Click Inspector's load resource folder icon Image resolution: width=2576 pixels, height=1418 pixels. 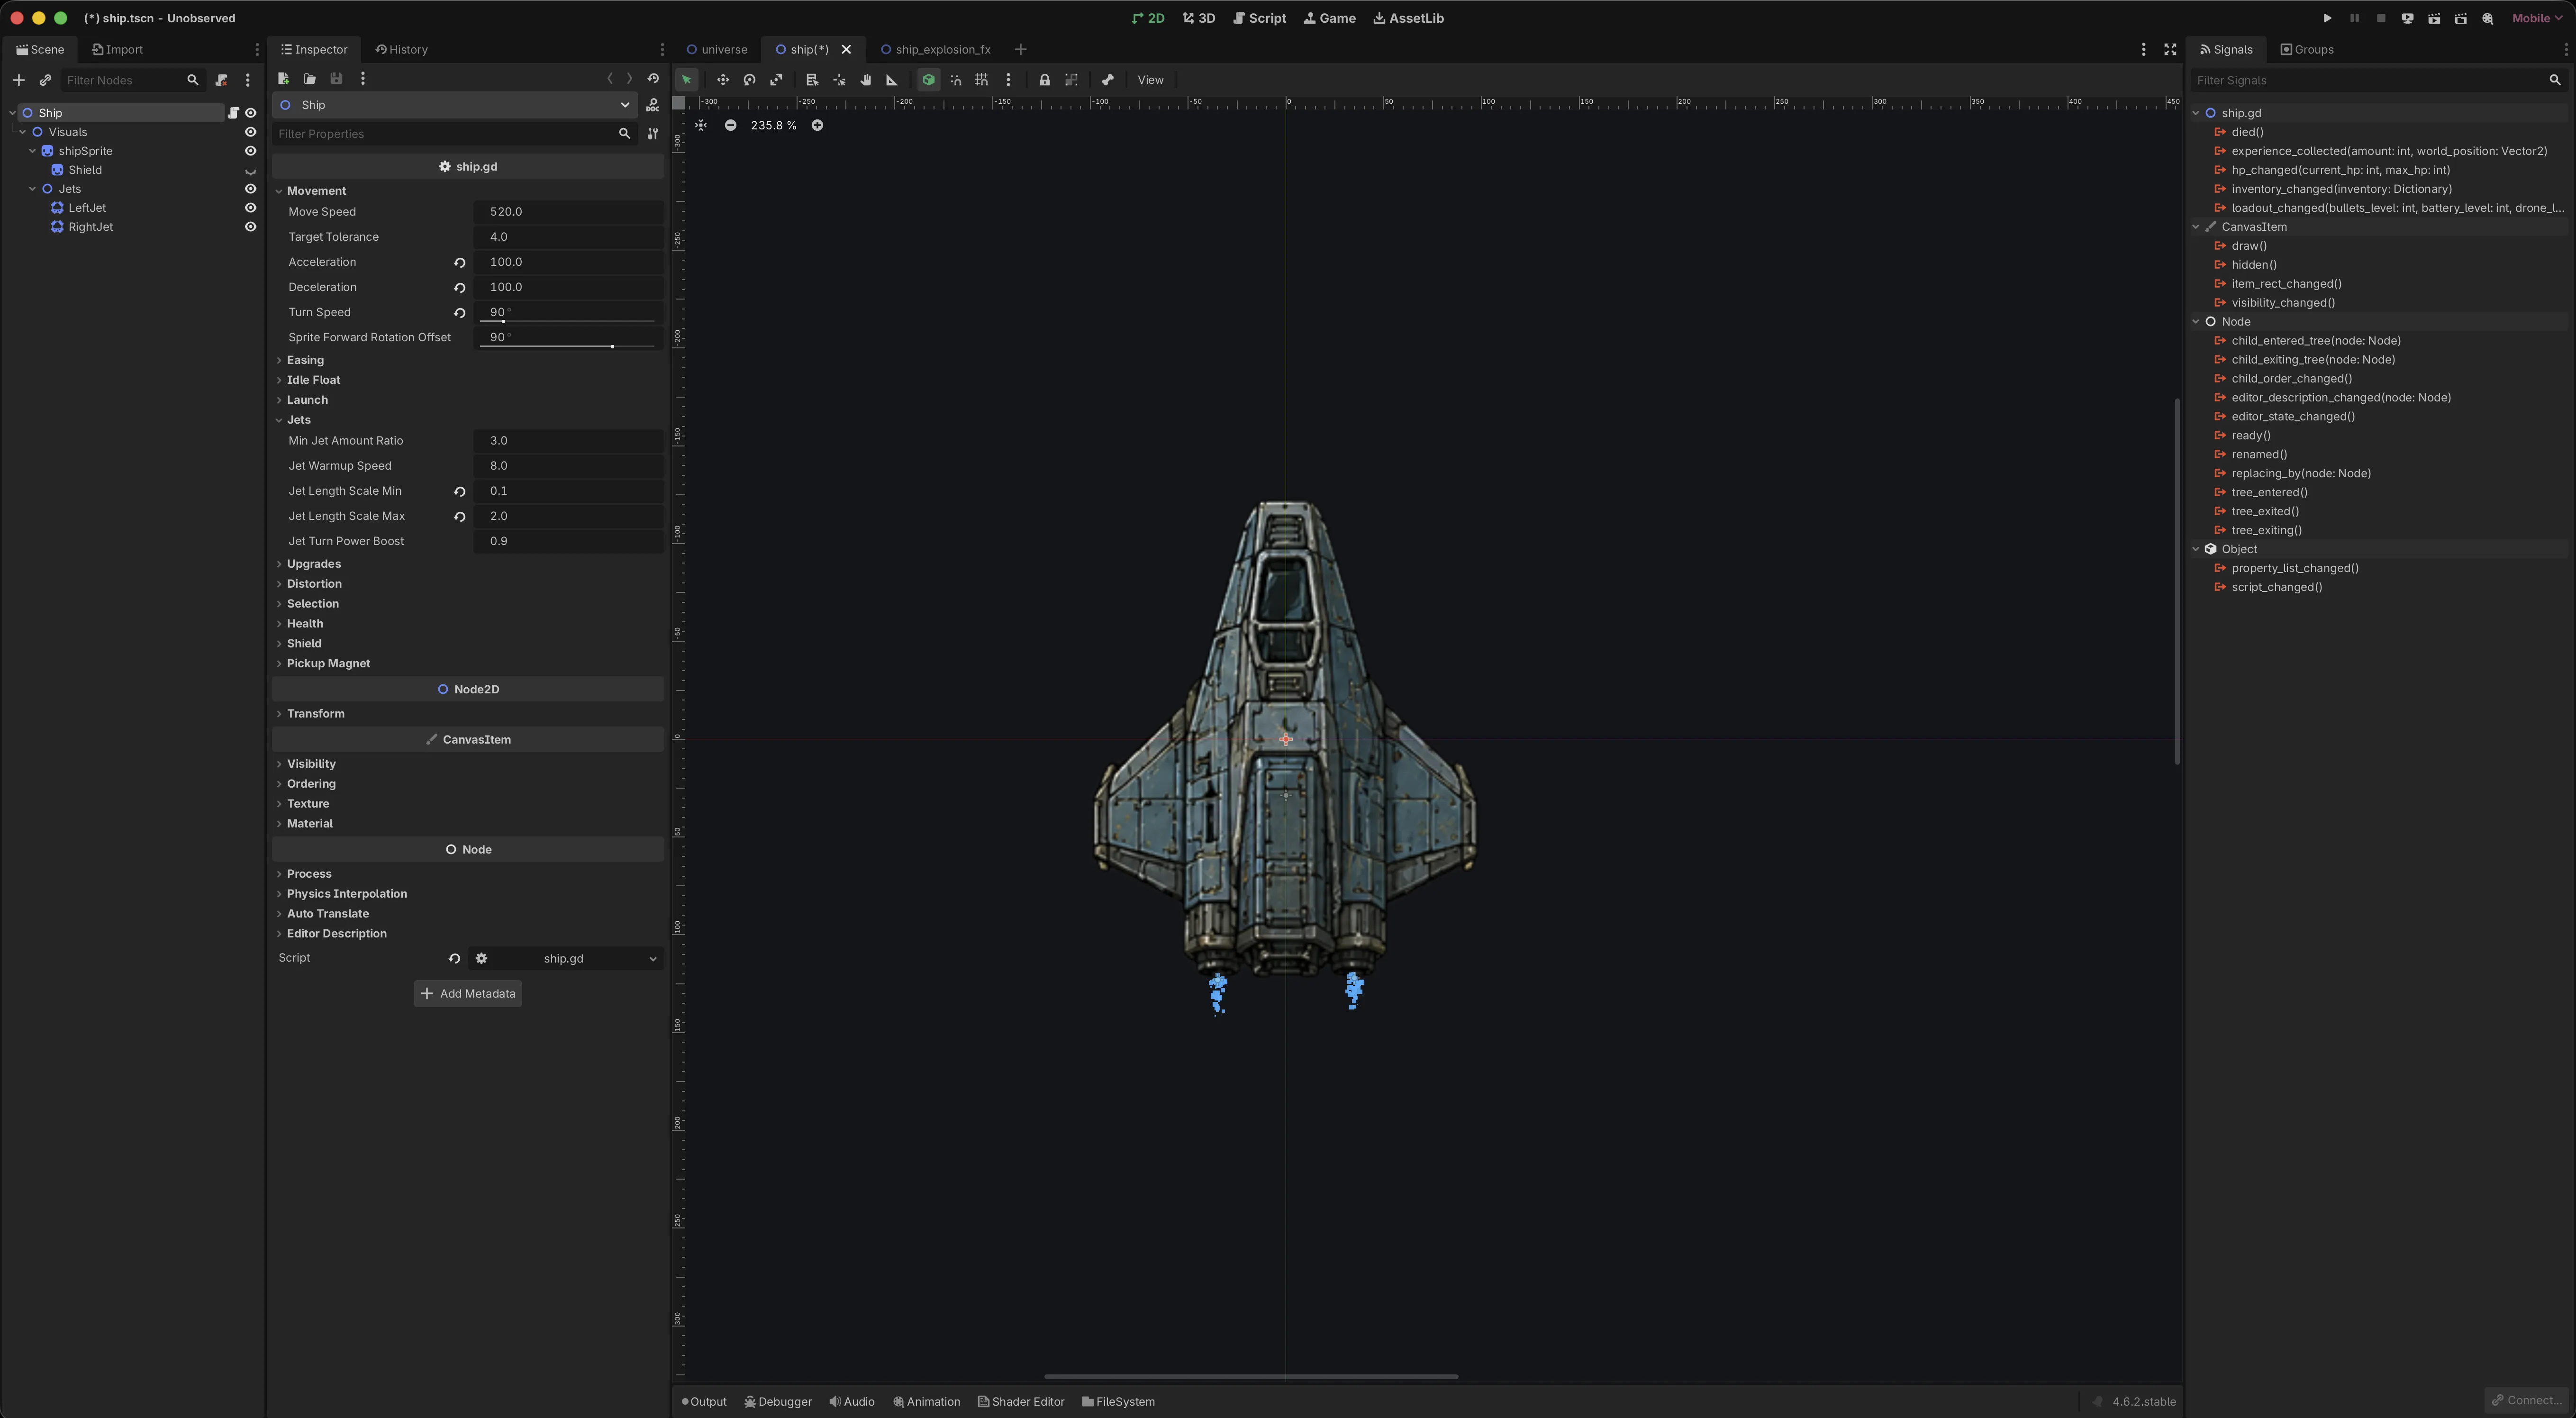pos(310,78)
